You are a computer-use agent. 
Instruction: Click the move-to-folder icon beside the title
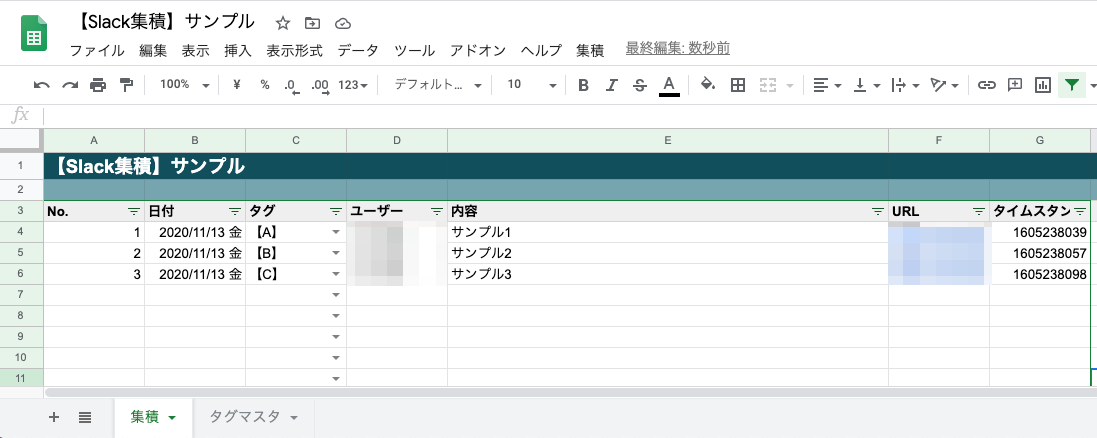pyautogui.click(x=312, y=23)
